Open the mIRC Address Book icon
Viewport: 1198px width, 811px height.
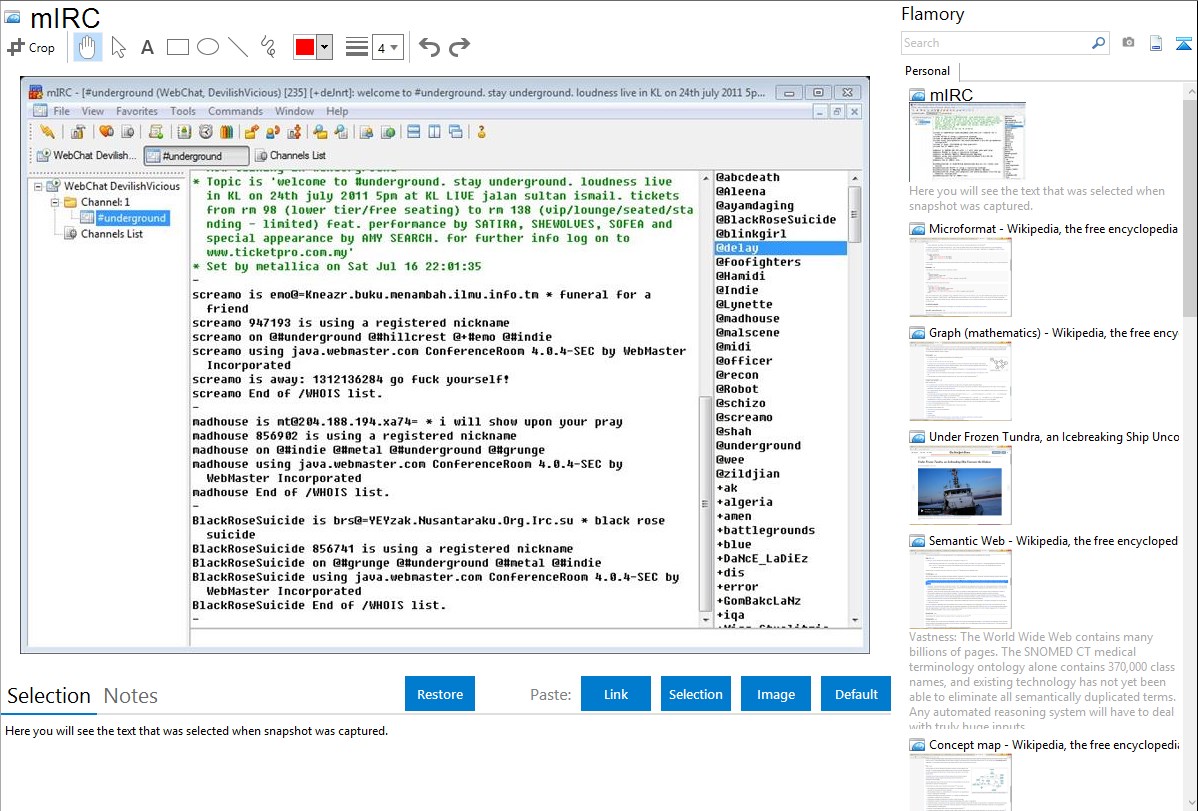click(x=184, y=132)
